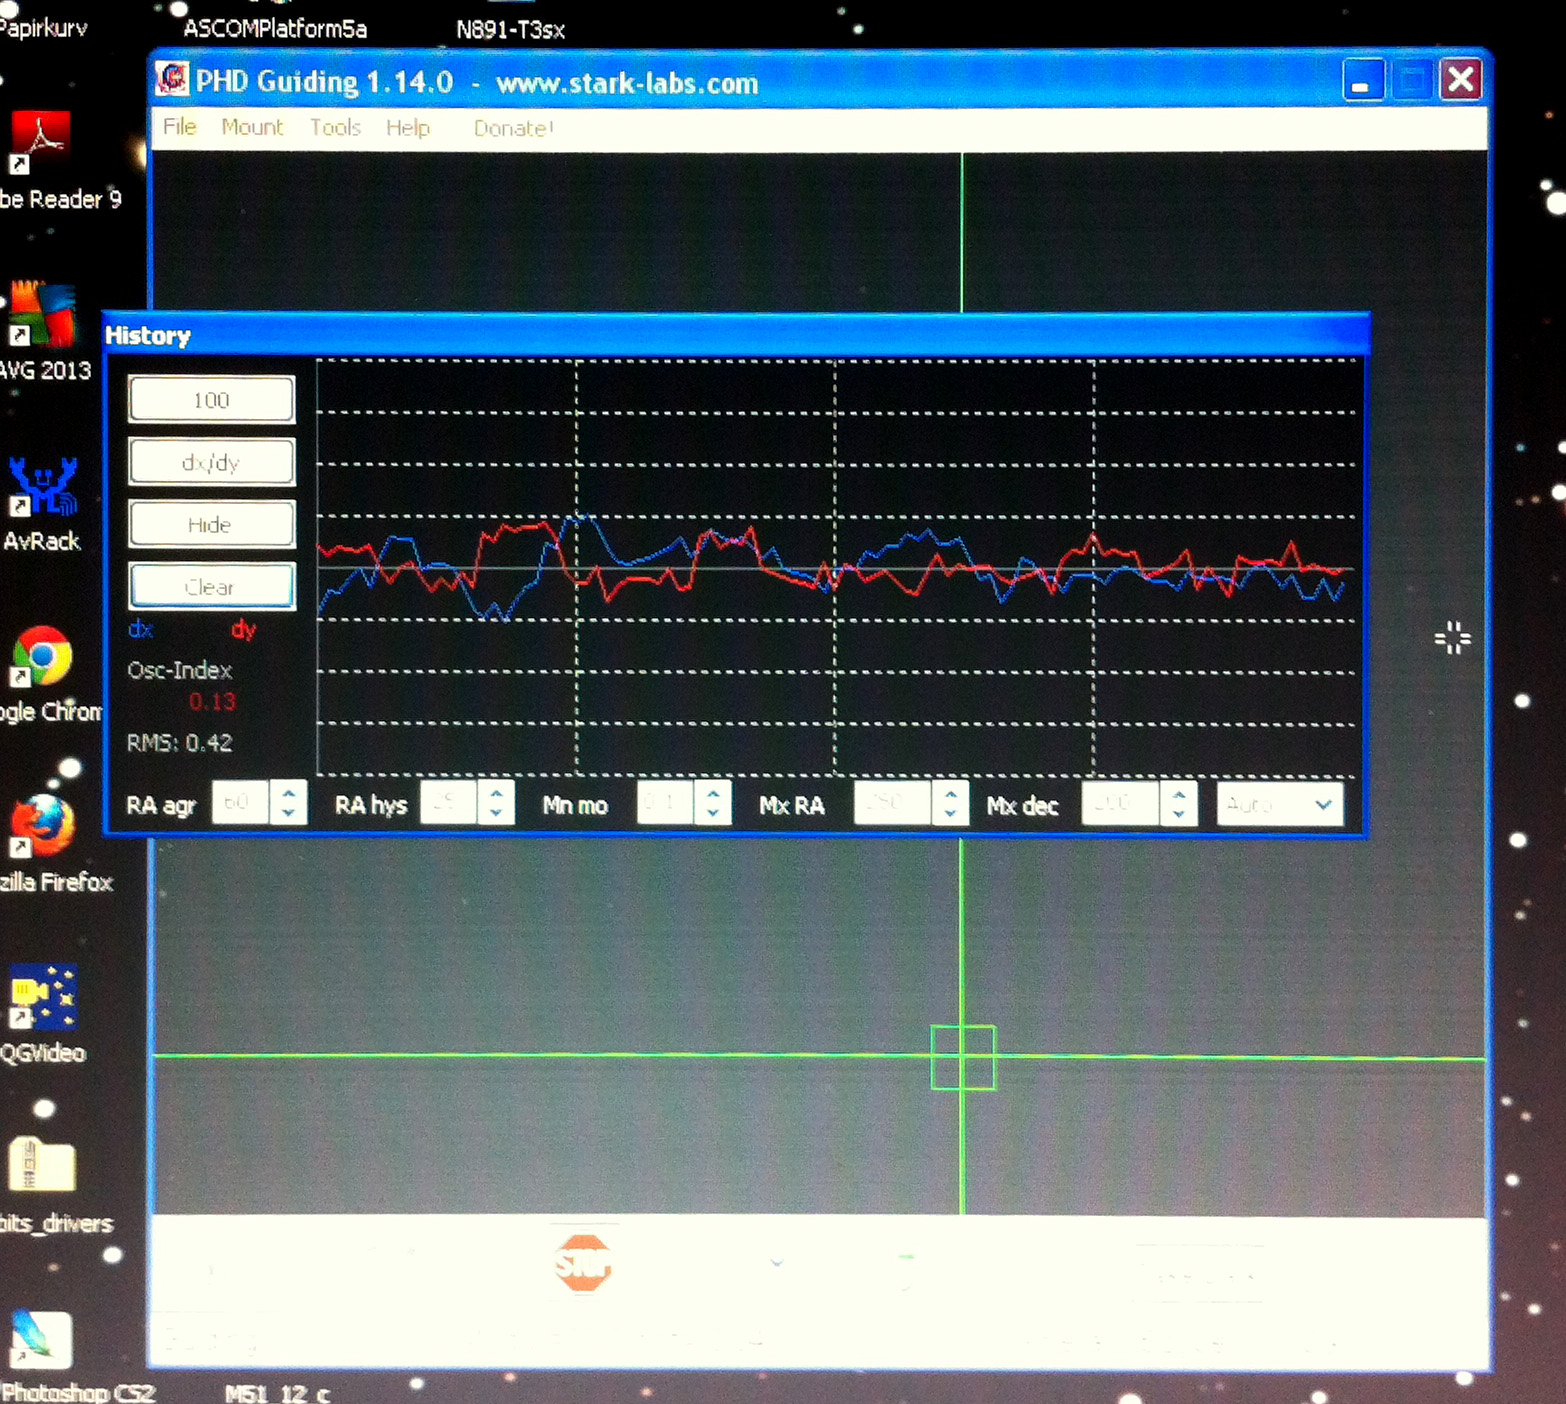The image size is (1566, 1404).
Task: Click the red dy legend label
Action: pos(243,629)
